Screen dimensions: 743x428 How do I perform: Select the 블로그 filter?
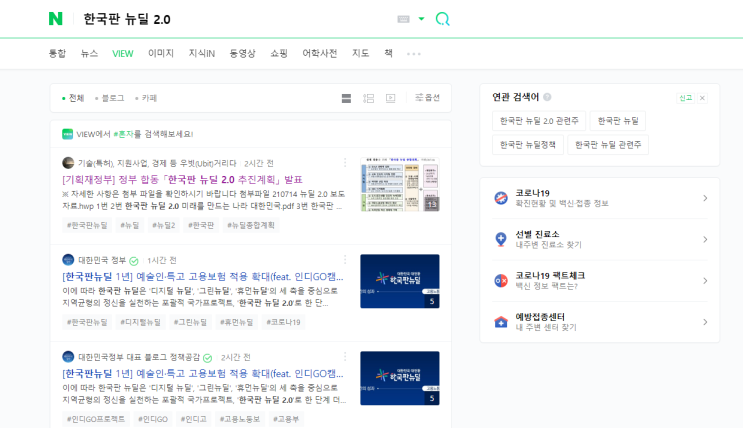pos(109,98)
